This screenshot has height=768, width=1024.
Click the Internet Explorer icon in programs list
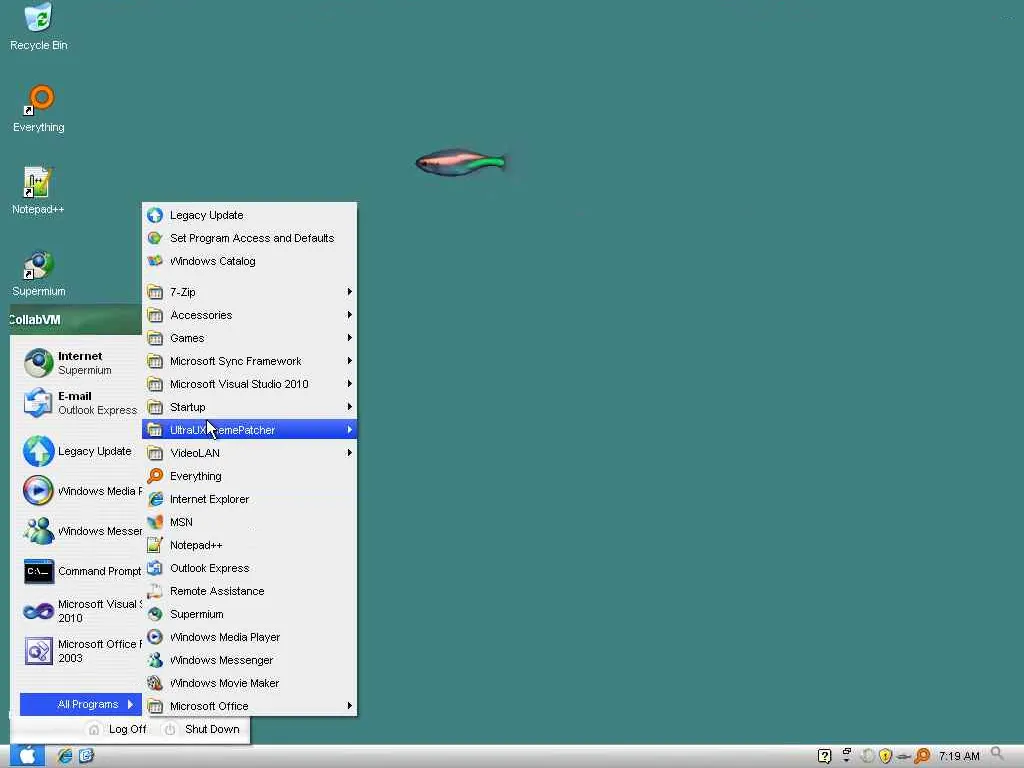(155, 499)
